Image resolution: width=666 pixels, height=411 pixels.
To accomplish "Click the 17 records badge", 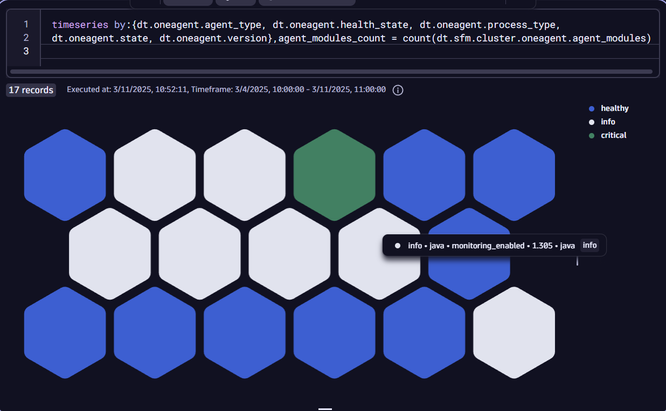I will [x=31, y=90].
